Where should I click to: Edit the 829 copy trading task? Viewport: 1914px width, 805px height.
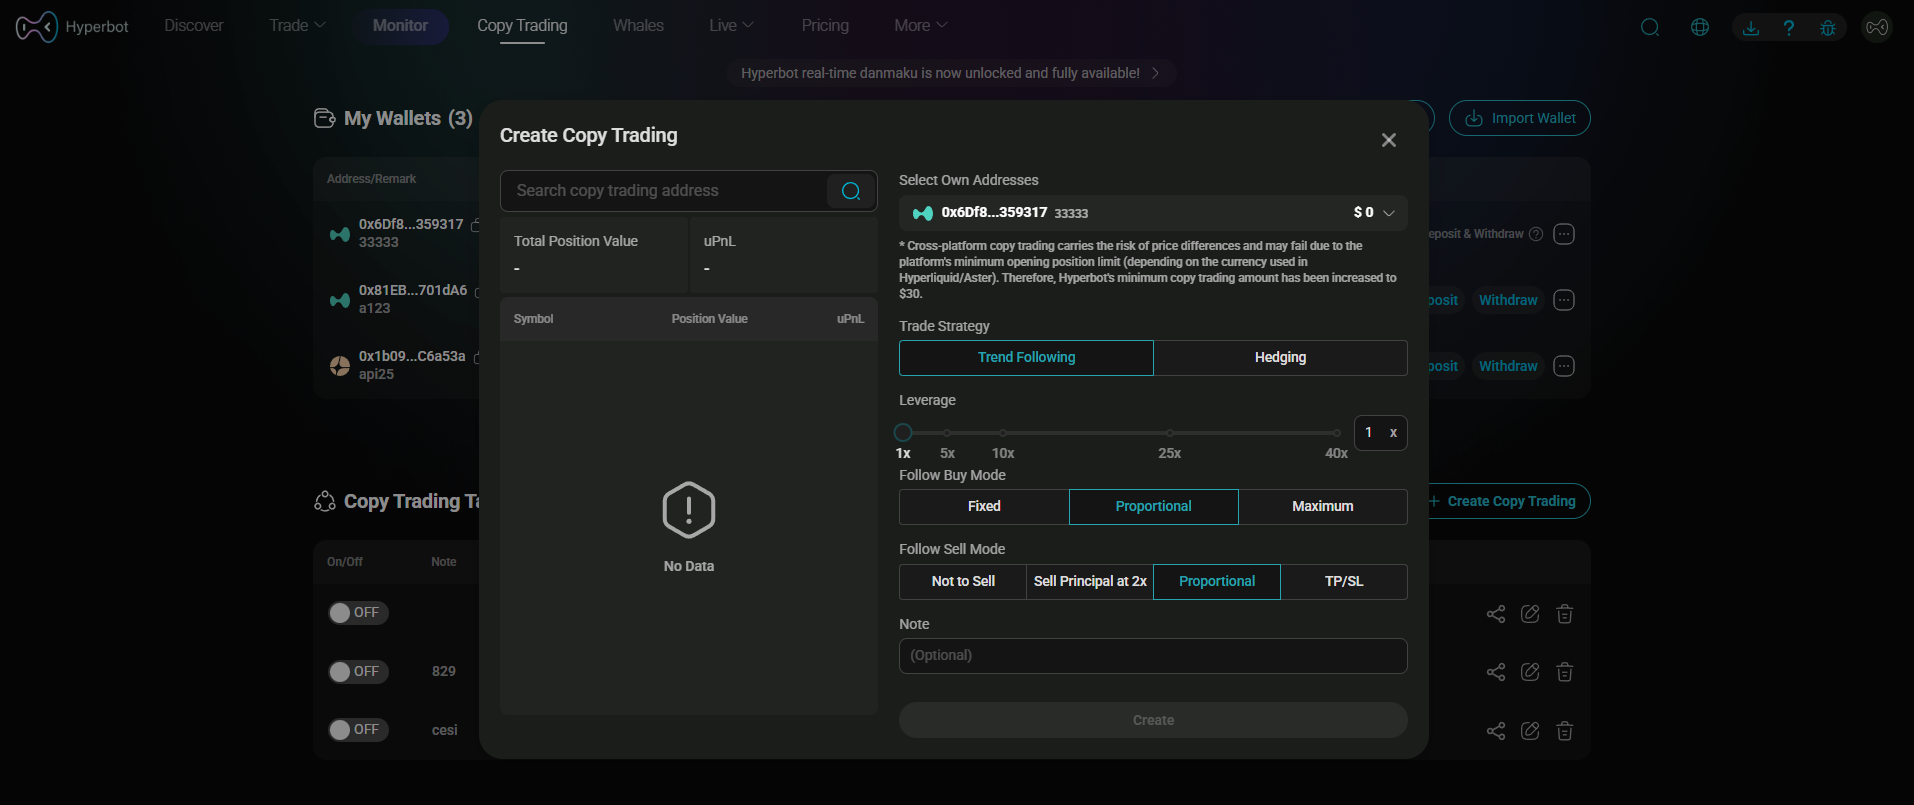pos(1530,672)
